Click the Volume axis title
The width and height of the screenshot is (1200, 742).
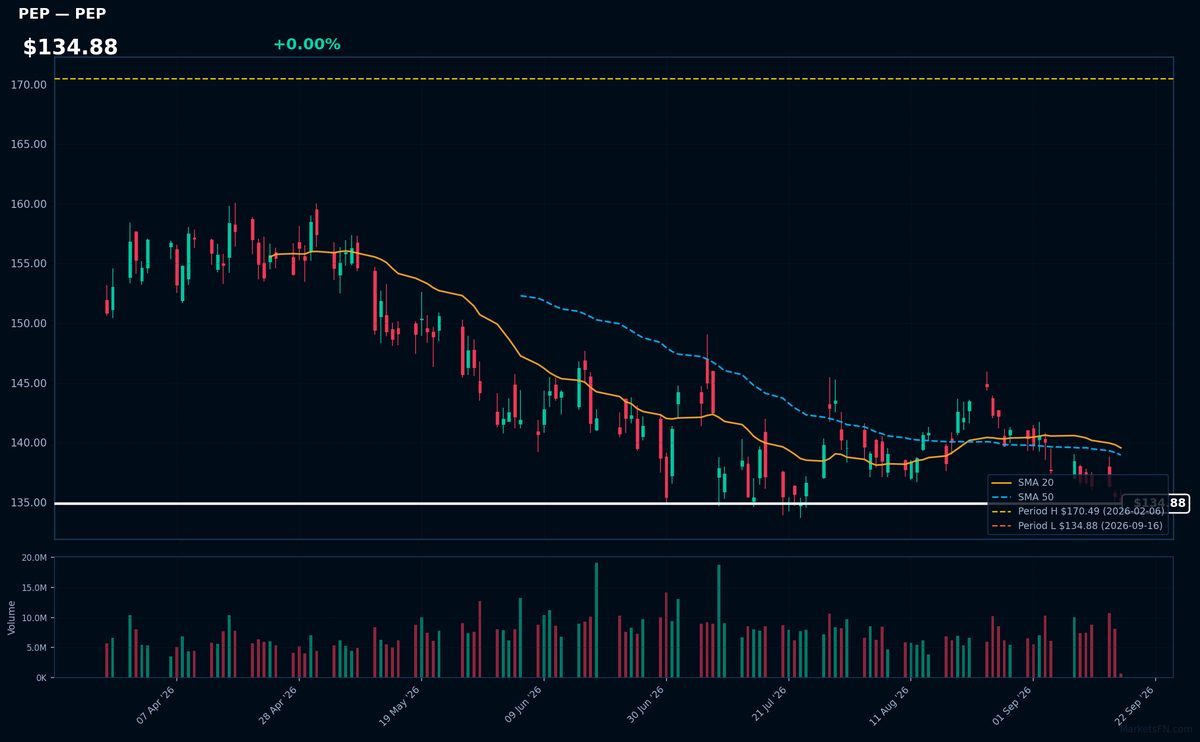(x=12, y=617)
